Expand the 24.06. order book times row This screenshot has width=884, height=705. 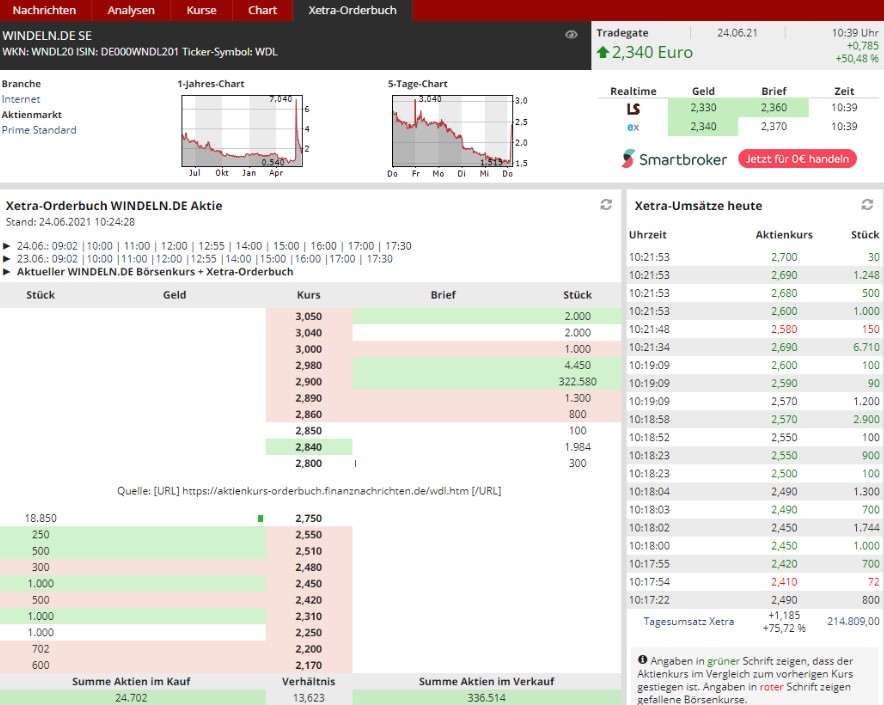pyautogui.click(x=7, y=245)
